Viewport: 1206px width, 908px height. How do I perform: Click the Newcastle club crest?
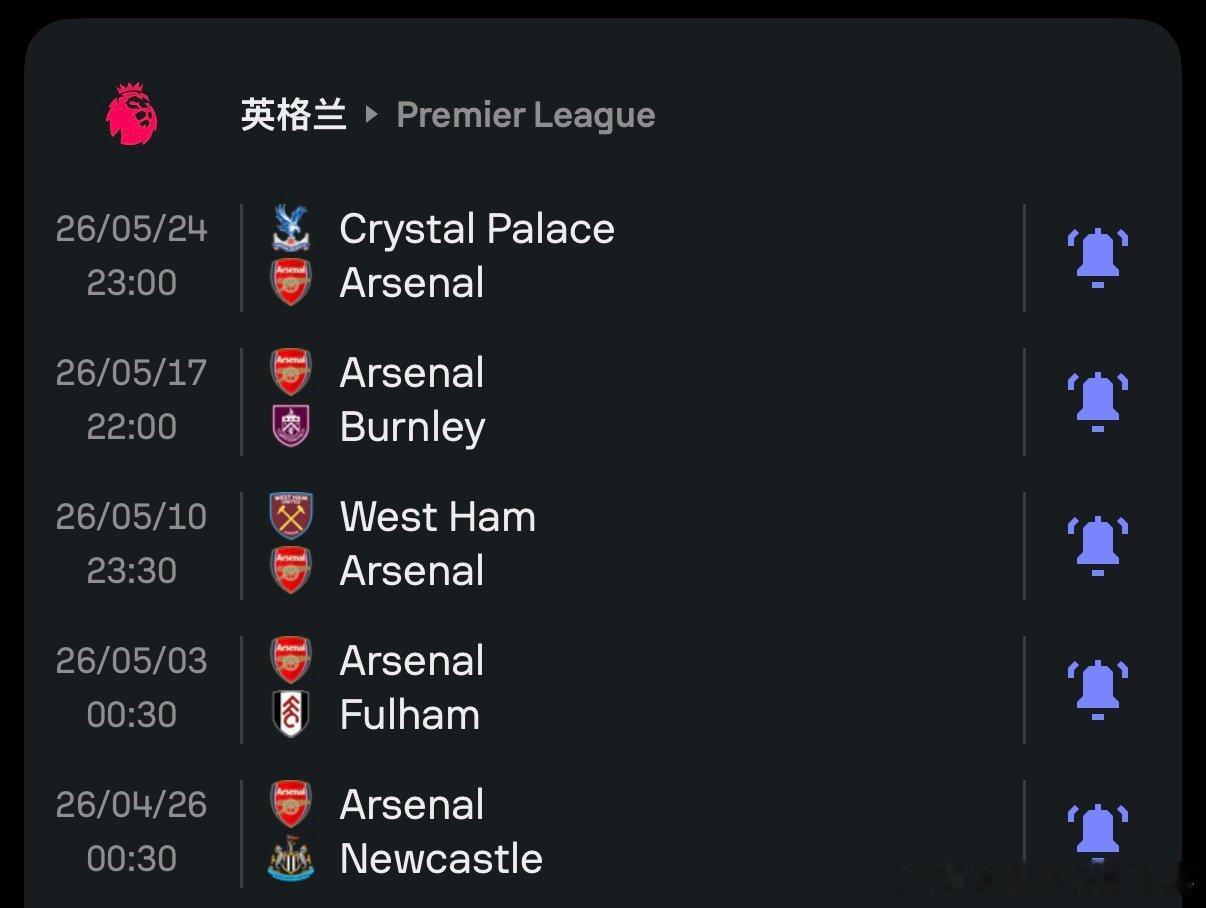291,859
